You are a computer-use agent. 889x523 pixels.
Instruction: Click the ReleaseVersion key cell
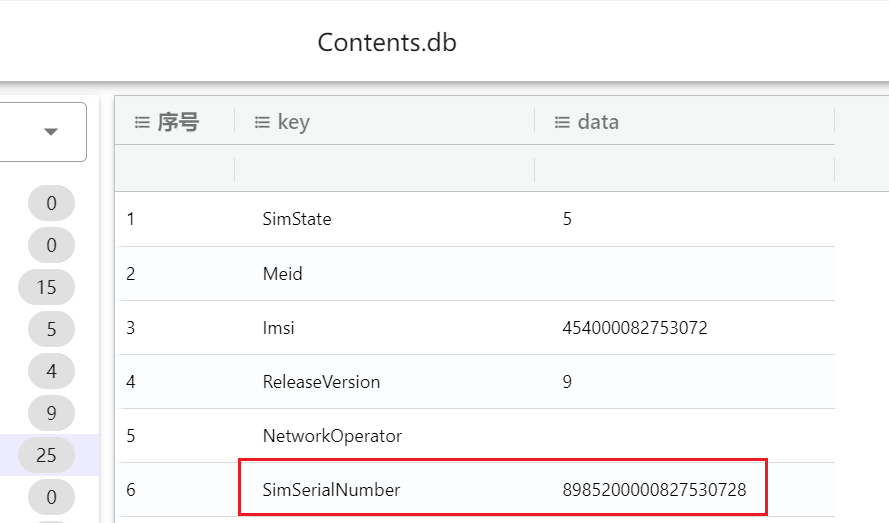(321, 382)
